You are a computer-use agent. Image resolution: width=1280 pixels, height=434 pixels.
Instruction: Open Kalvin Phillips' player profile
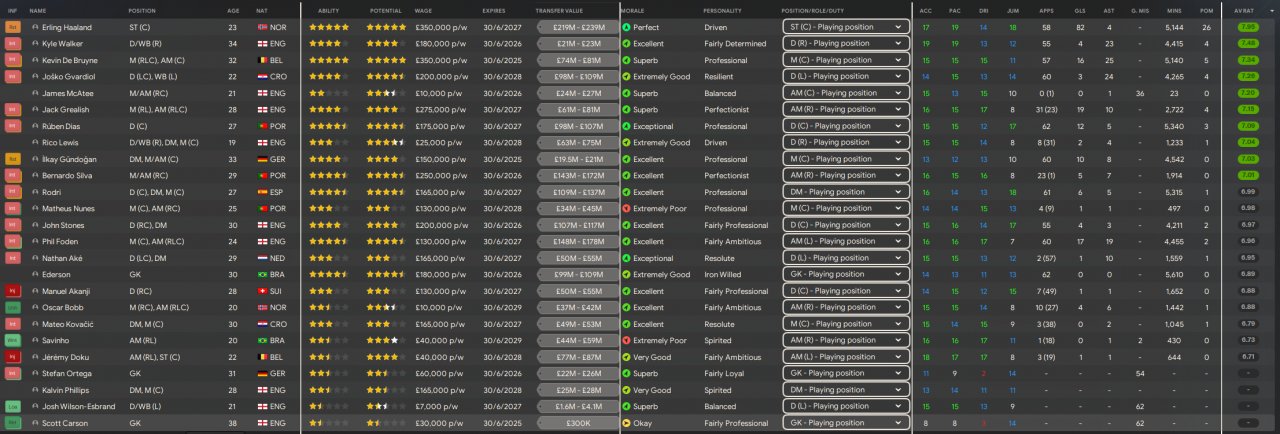68,390
